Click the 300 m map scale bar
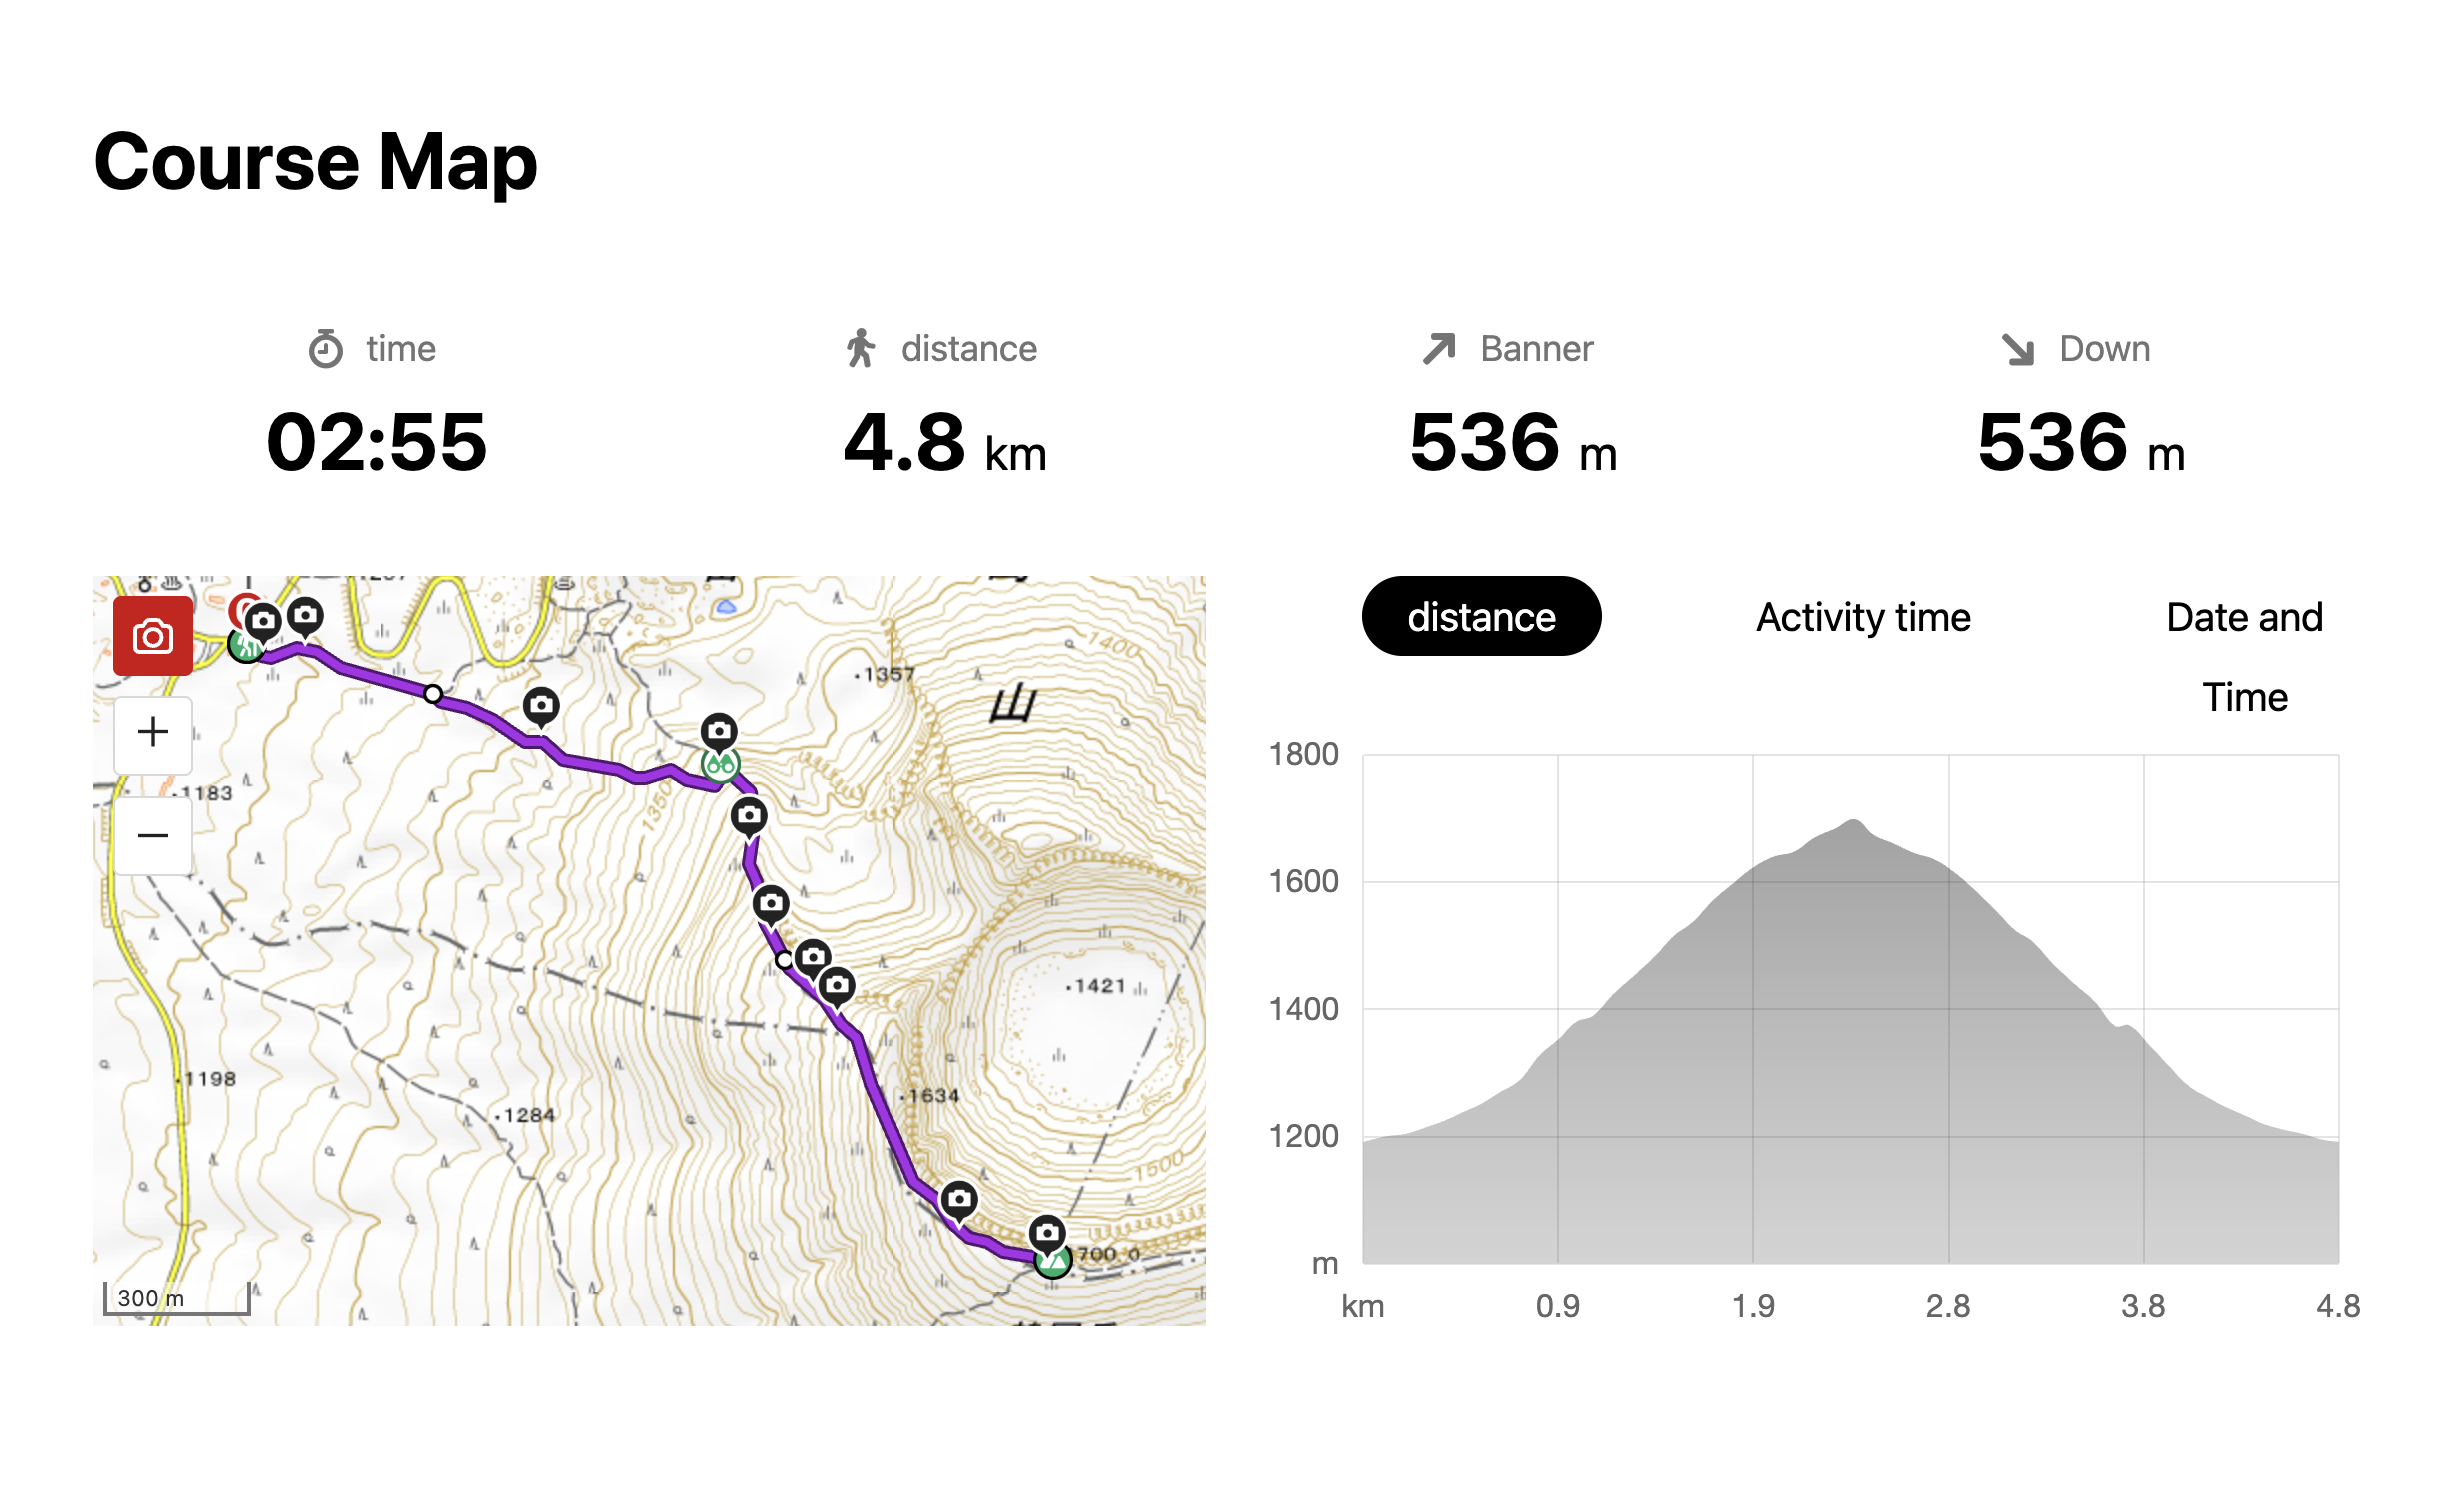 177,1300
